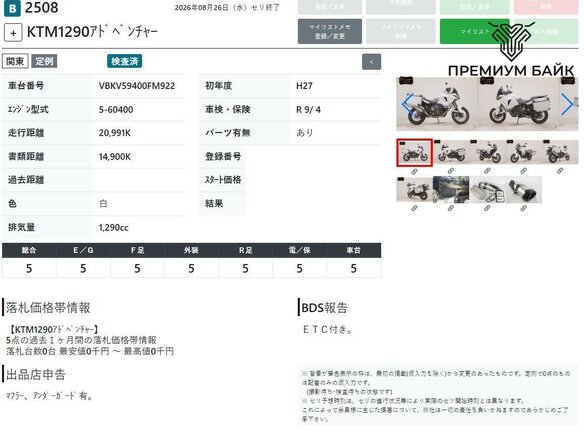Click link icon under the red-outlined thumbnail
This screenshot has height=438, width=584.
coord(414,172)
